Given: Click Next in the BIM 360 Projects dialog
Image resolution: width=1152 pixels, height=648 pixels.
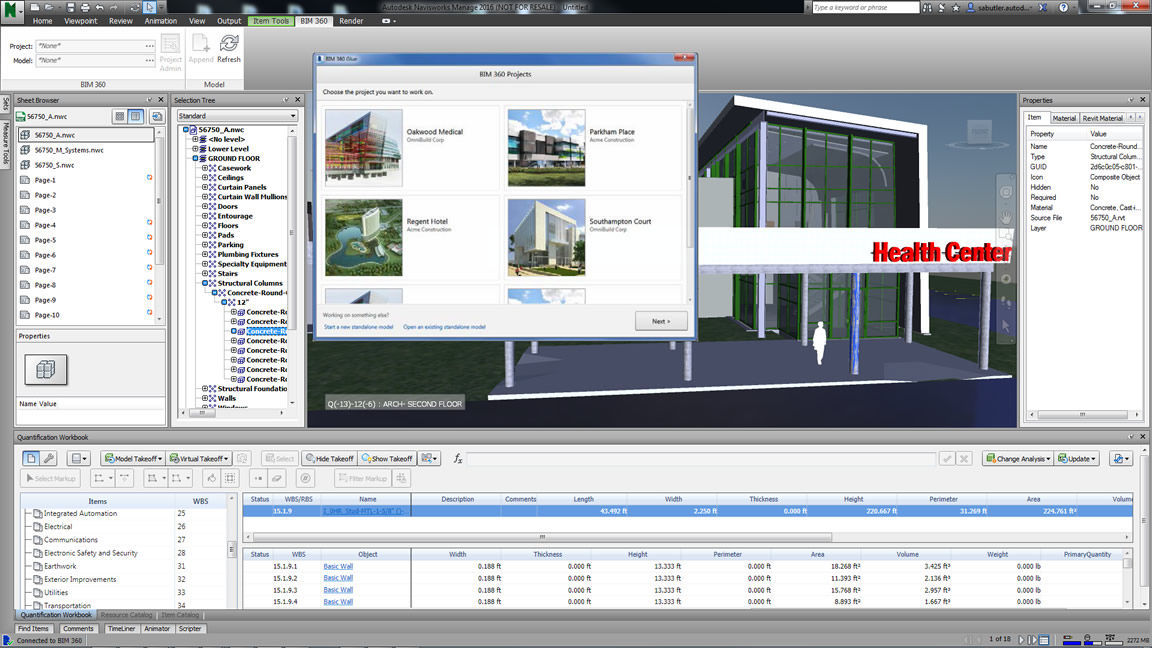Looking at the screenshot, I should point(661,321).
